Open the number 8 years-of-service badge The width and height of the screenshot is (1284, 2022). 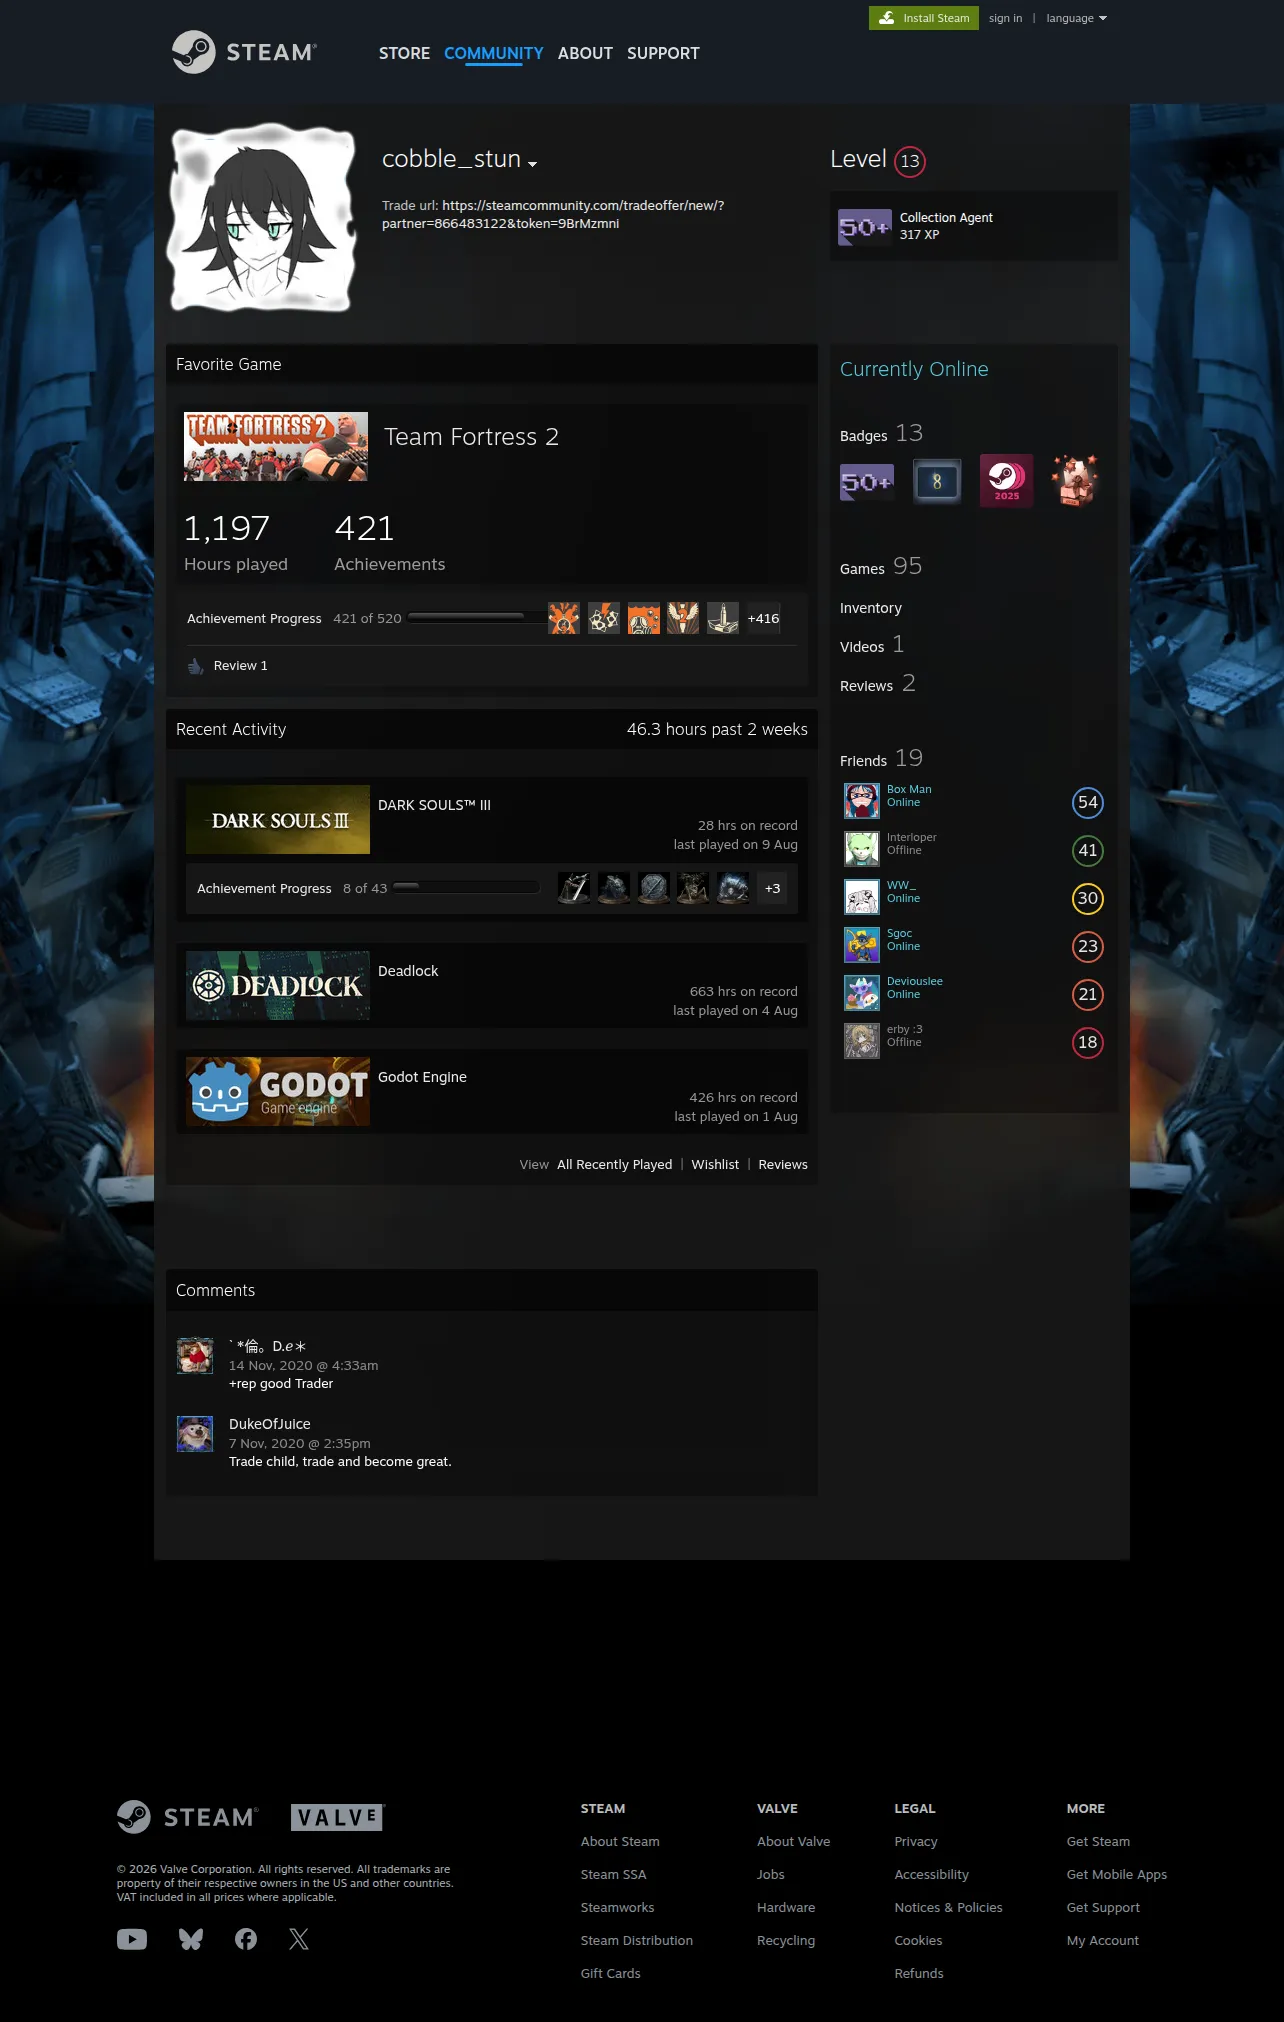(937, 482)
